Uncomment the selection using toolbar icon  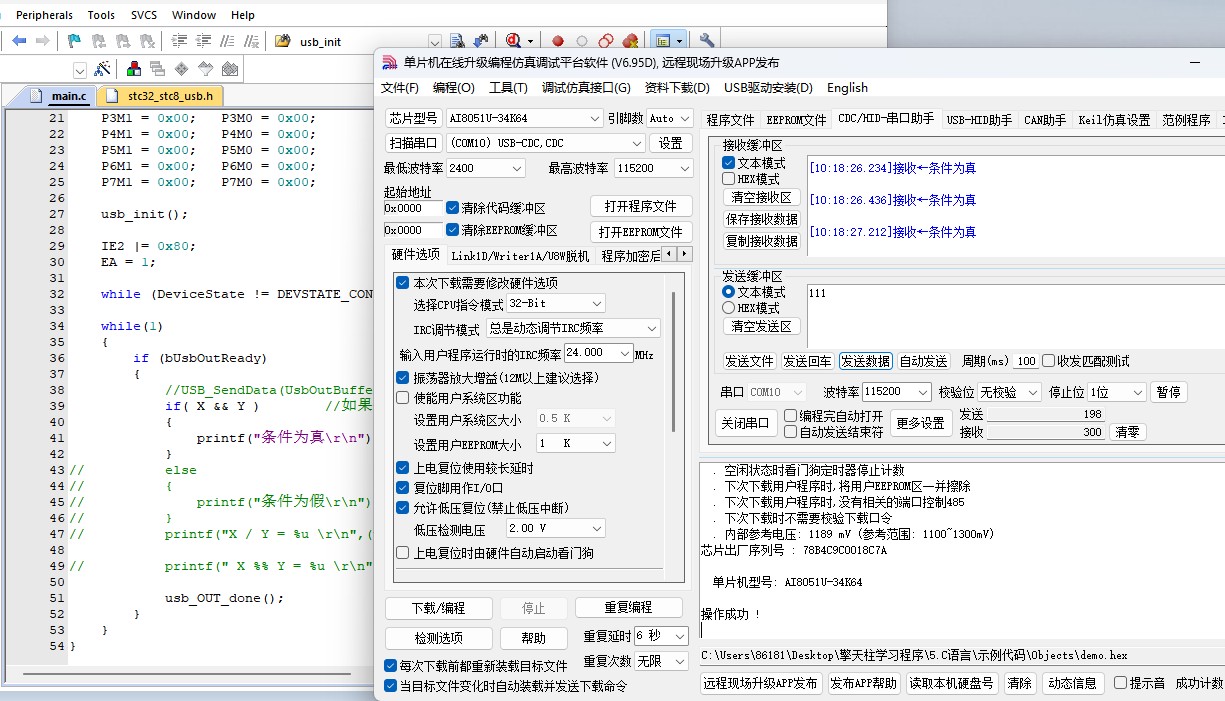click(x=252, y=41)
